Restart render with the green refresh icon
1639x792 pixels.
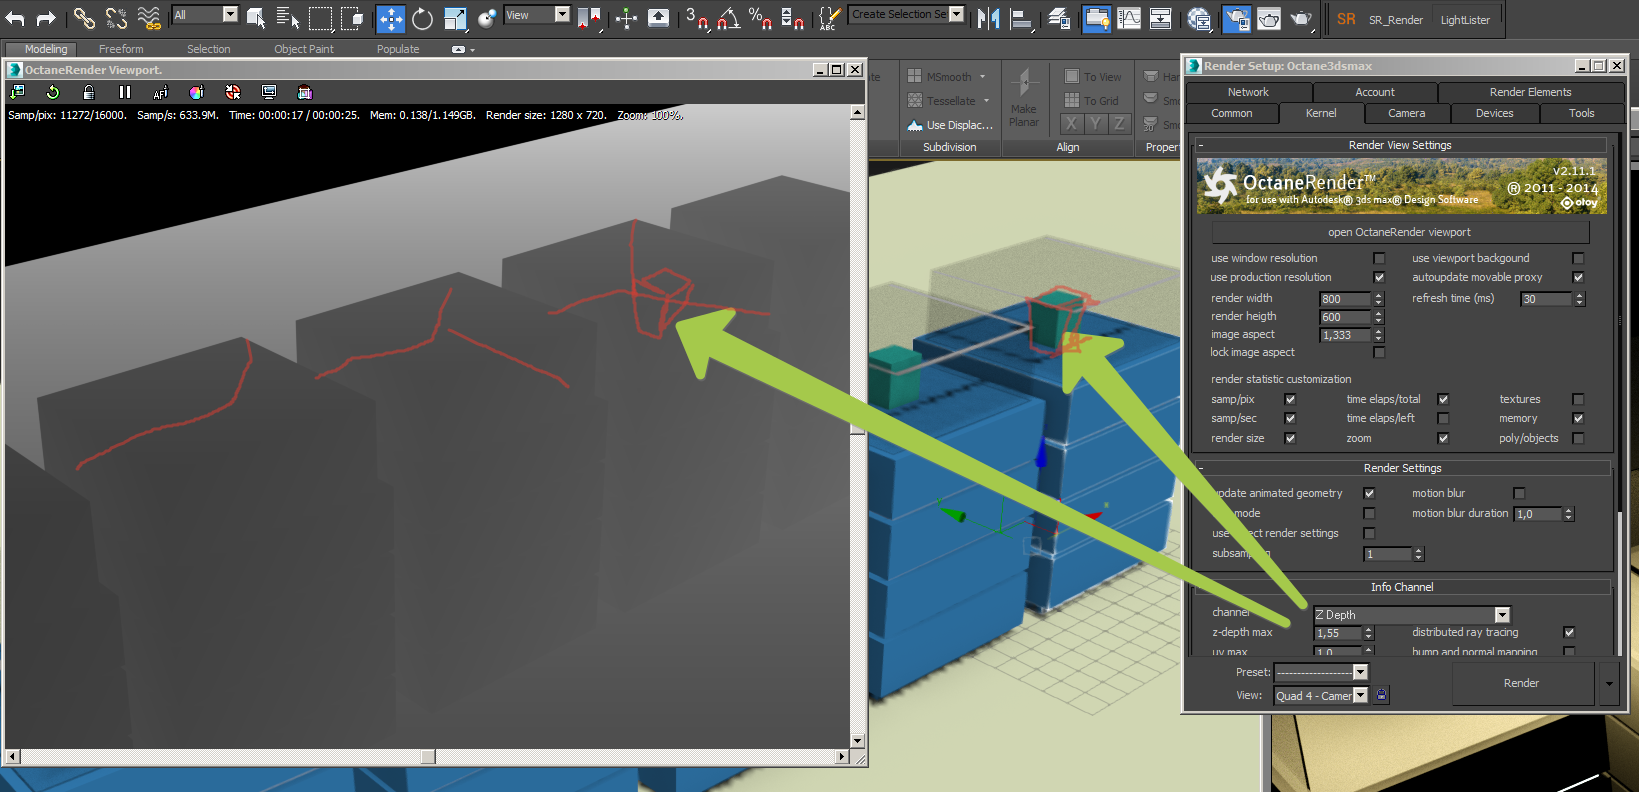tap(53, 92)
